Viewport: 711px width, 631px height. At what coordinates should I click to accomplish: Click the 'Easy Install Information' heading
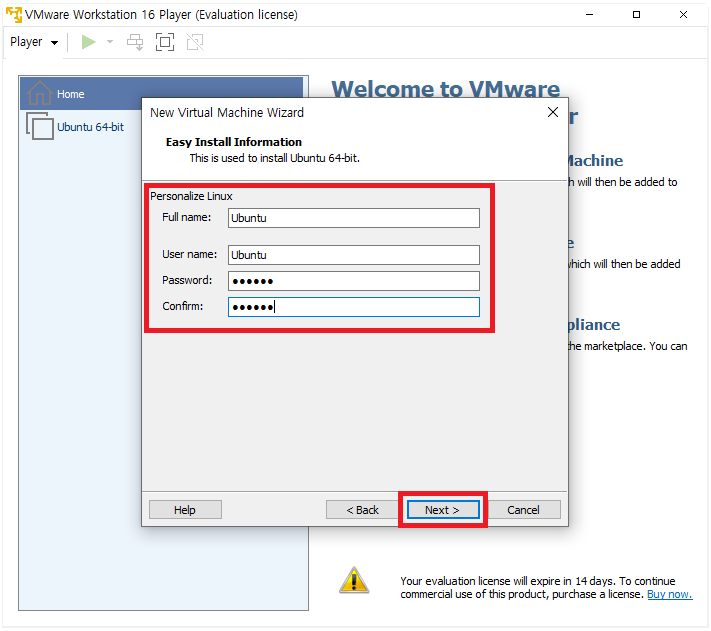[234, 142]
